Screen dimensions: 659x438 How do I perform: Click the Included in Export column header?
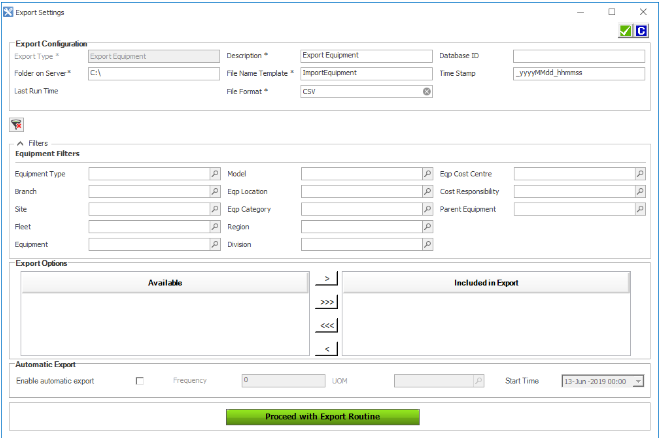coord(486,282)
